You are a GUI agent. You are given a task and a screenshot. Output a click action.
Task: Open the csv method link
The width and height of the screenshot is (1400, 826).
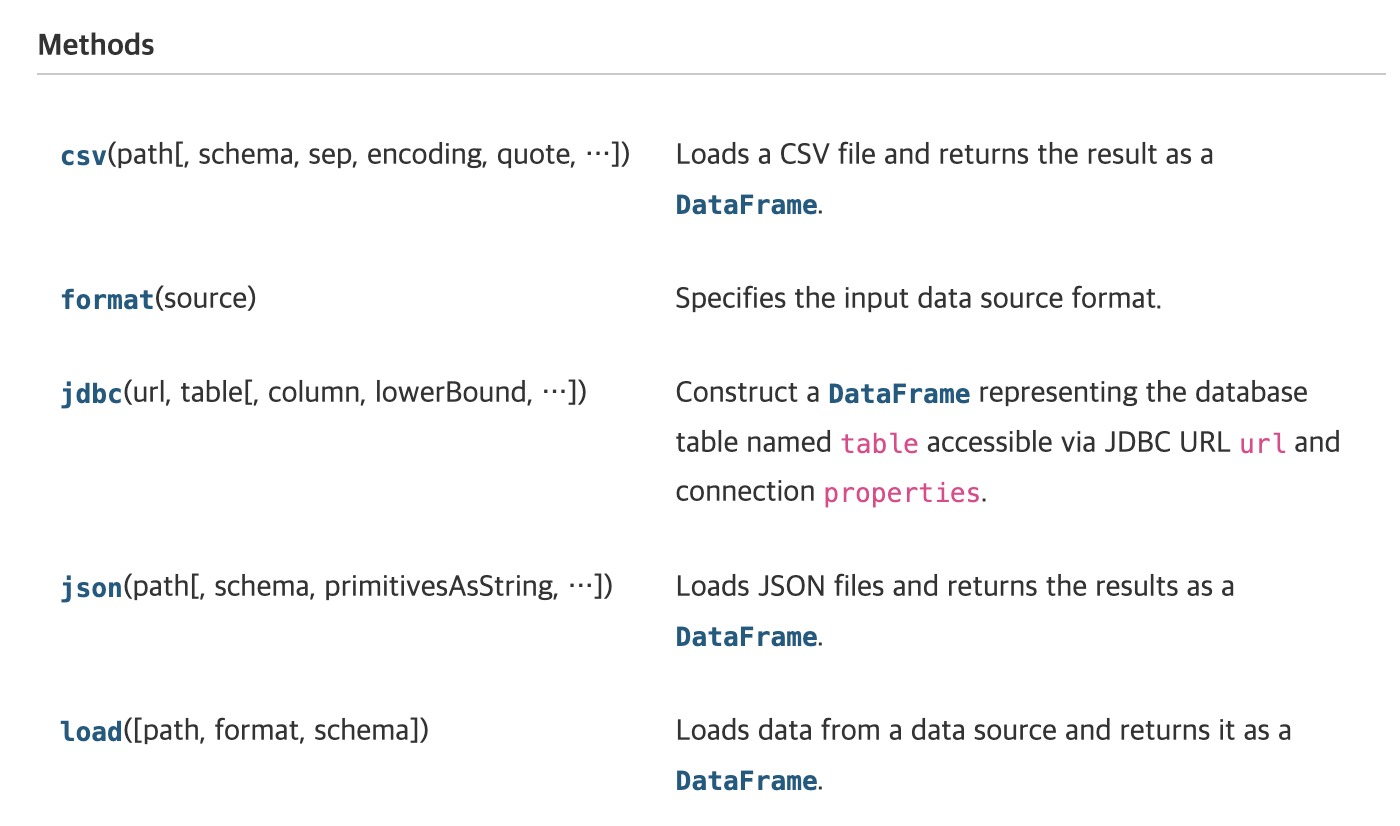click(x=84, y=156)
